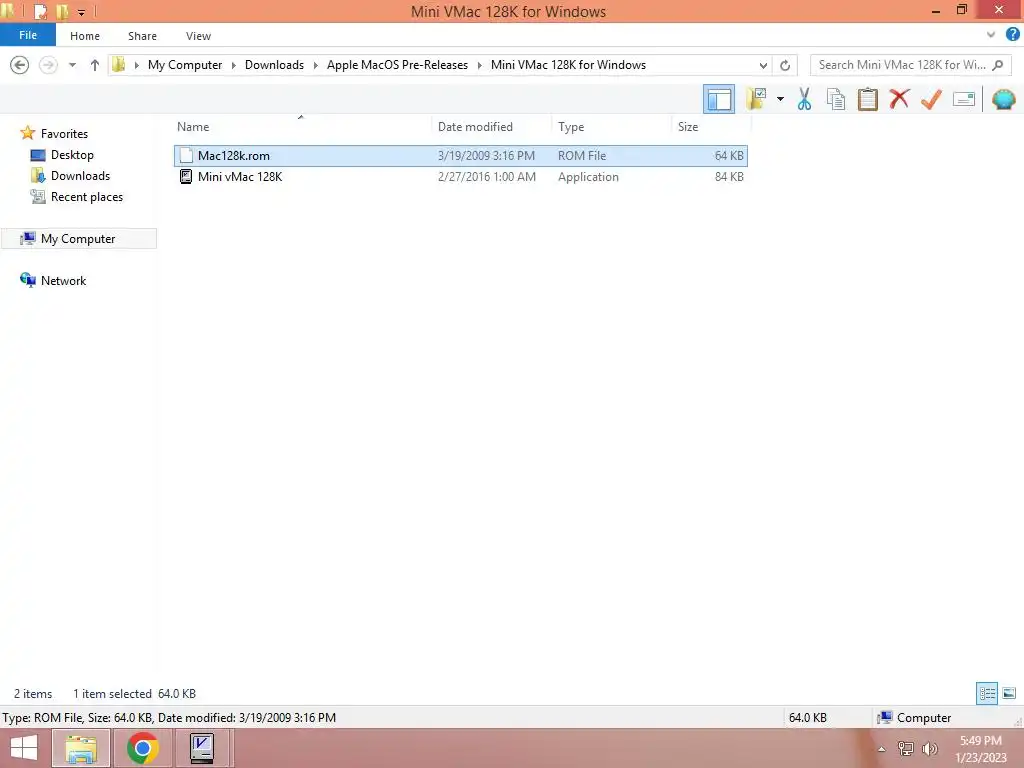The image size is (1024, 768).
Task: Navigate to Downloads in the breadcrumb
Action: point(274,65)
